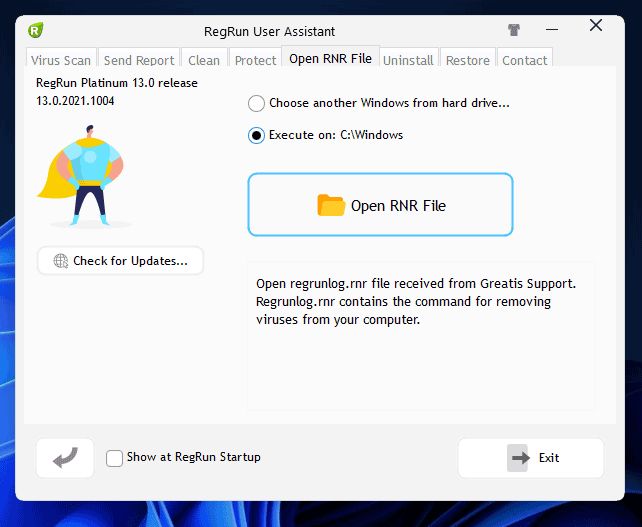Viewport: 642px width, 527px height.
Task: Click the large Open RNR File button
Action: (380, 205)
